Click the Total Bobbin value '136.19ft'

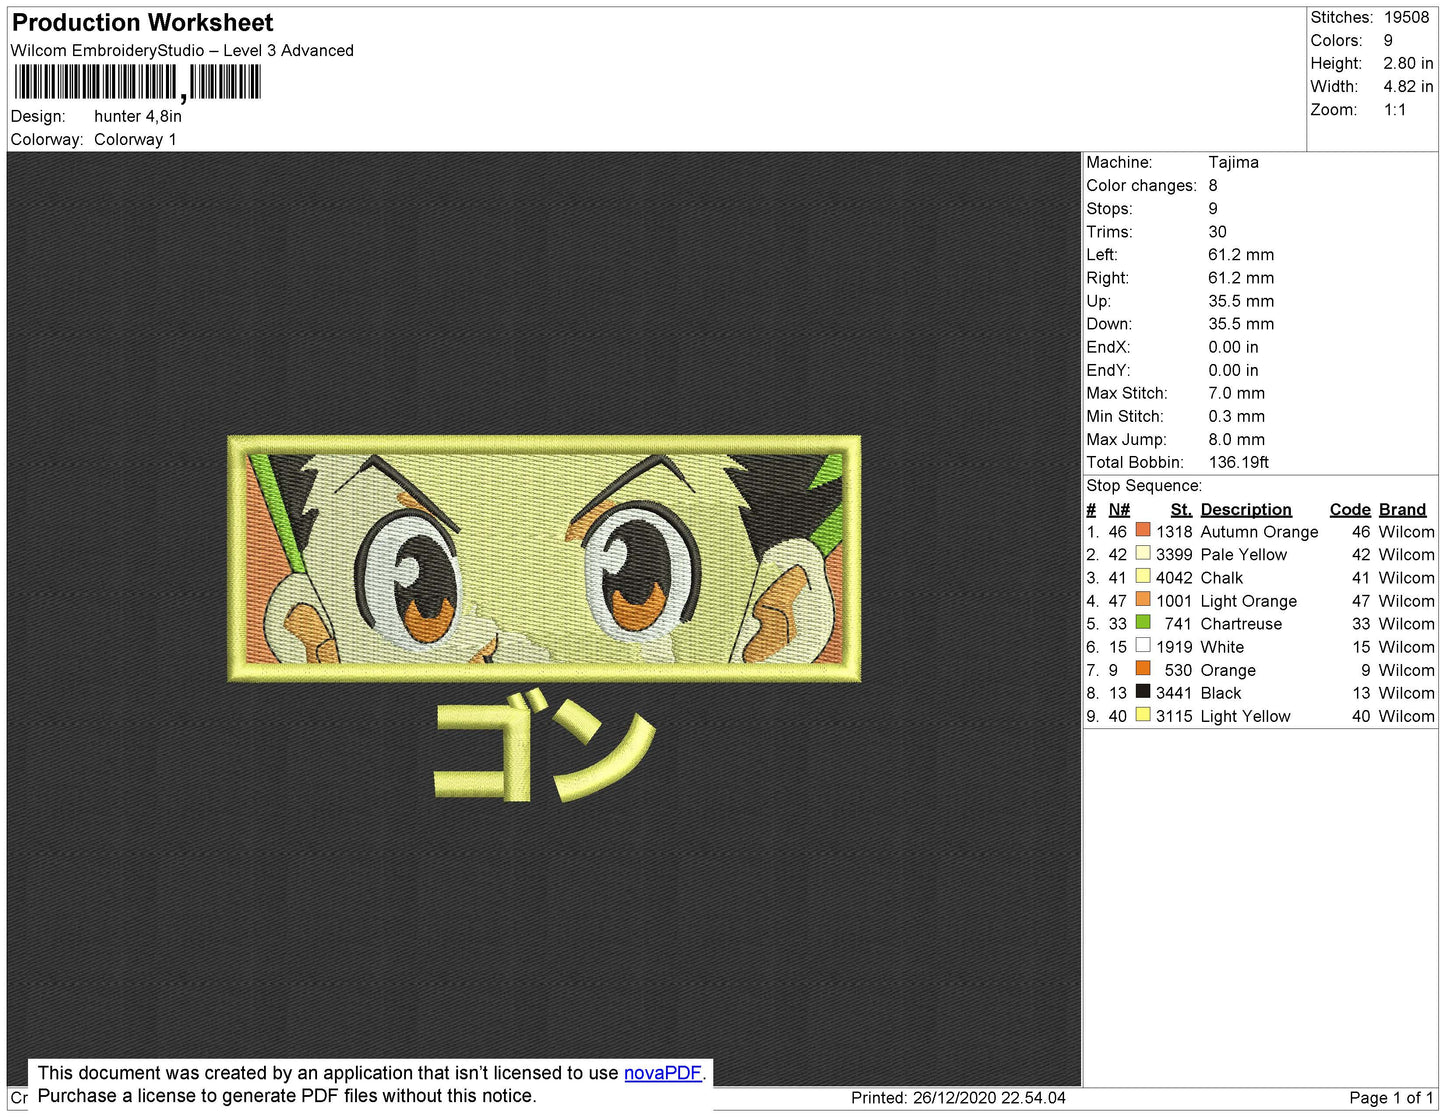coord(1239,462)
